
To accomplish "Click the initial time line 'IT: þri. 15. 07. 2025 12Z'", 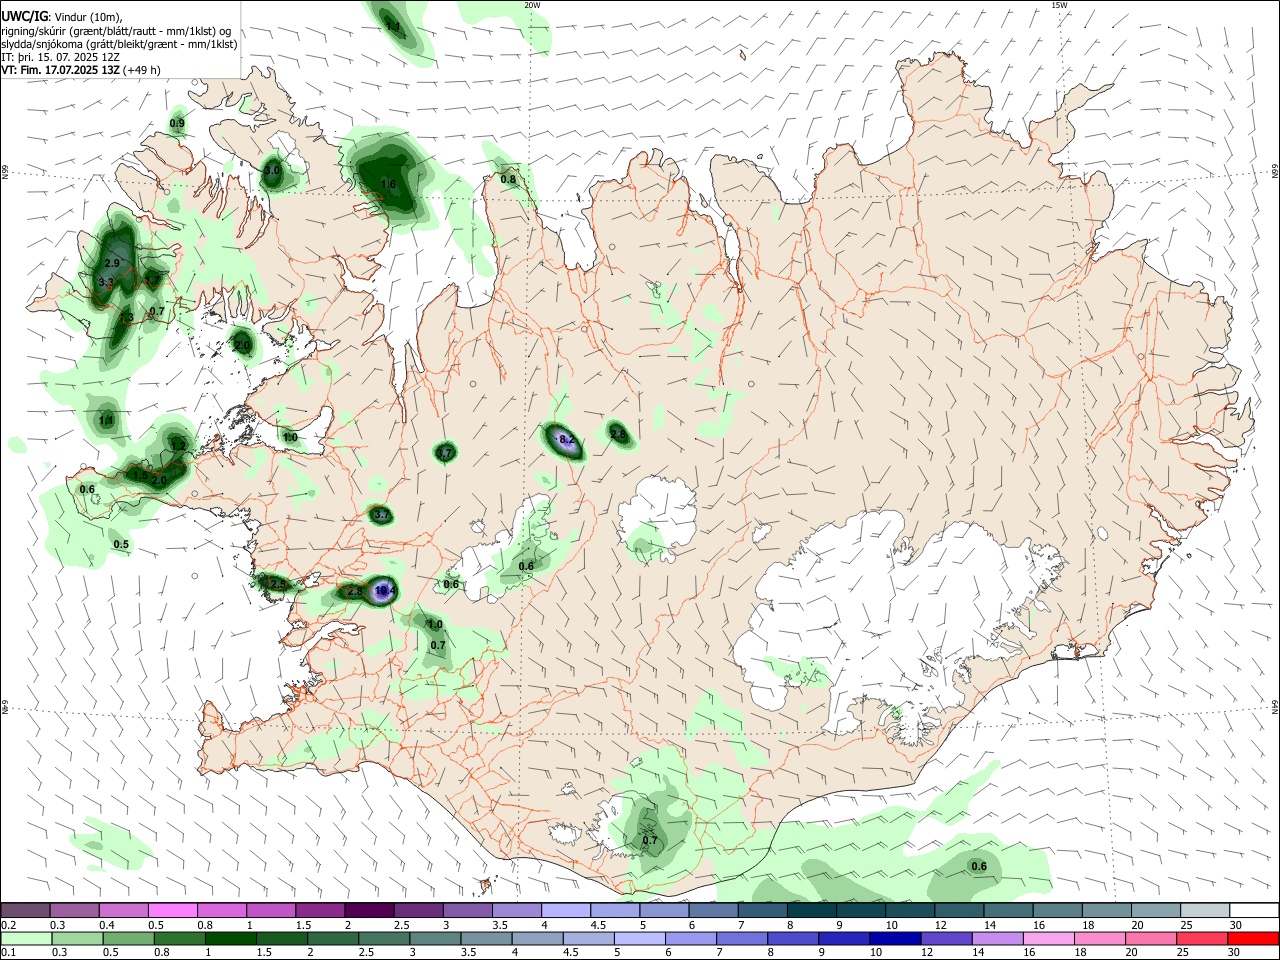I will click(60, 57).
